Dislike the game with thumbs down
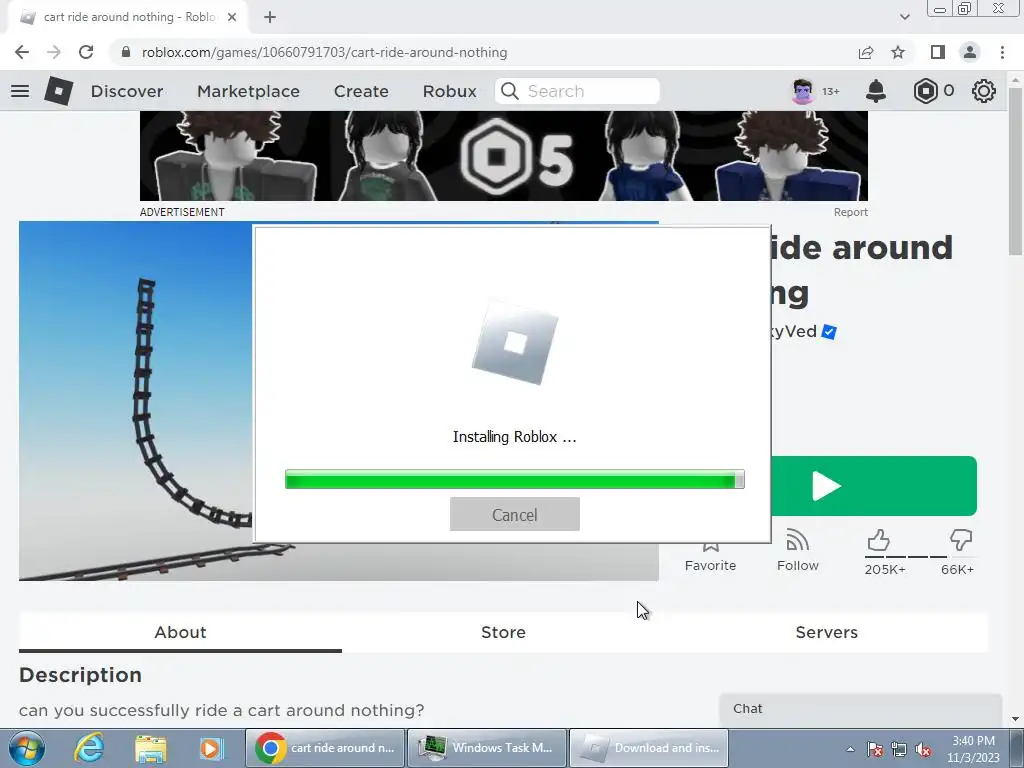 [961, 541]
